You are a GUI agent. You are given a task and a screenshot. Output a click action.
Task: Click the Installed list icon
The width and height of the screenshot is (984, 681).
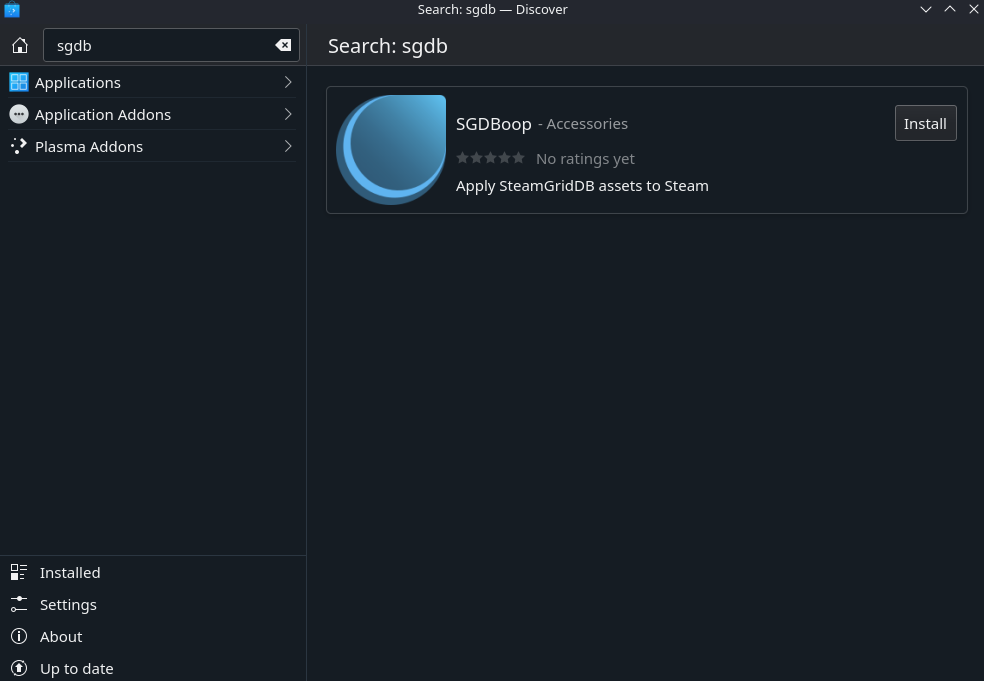point(19,572)
